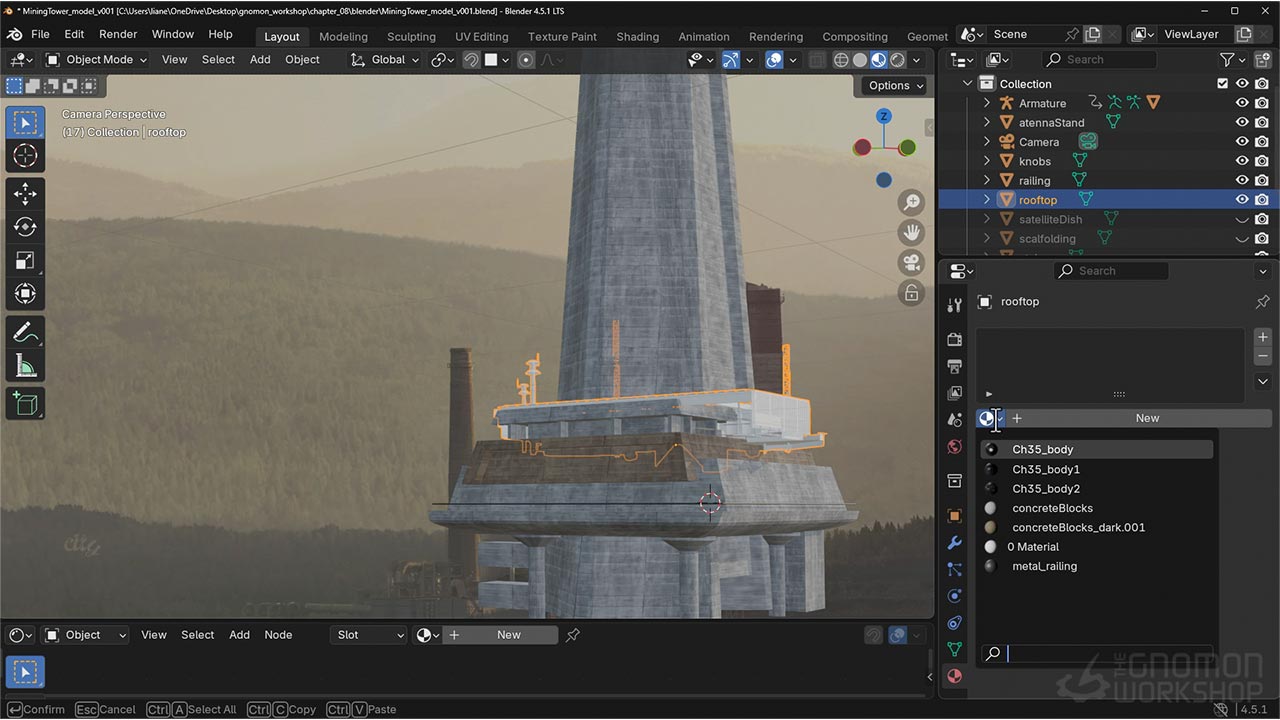This screenshot has height=720, width=1280.
Task: Choose the Annotate pencil tool
Action: pyautogui.click(x=25, y=331)
